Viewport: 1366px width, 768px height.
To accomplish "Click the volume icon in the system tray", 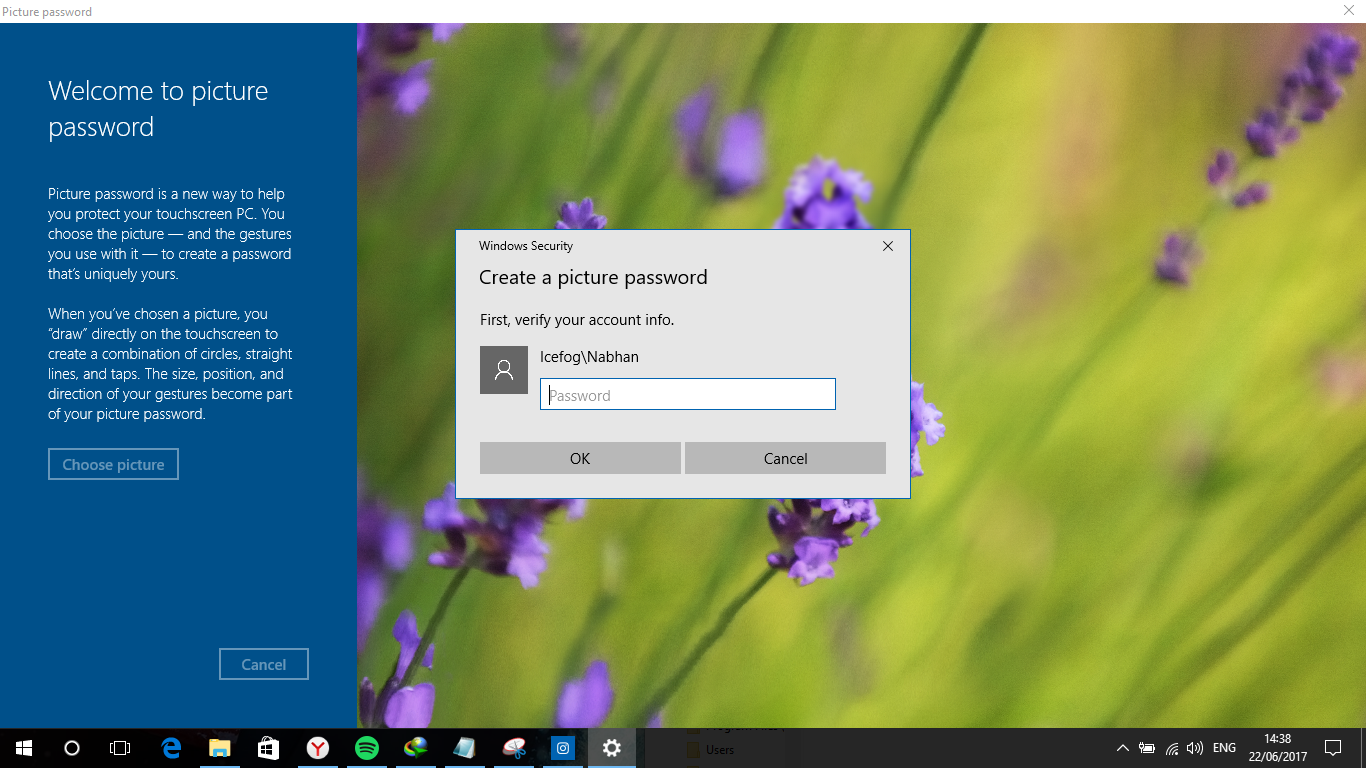I will (x=1194, y=747).
